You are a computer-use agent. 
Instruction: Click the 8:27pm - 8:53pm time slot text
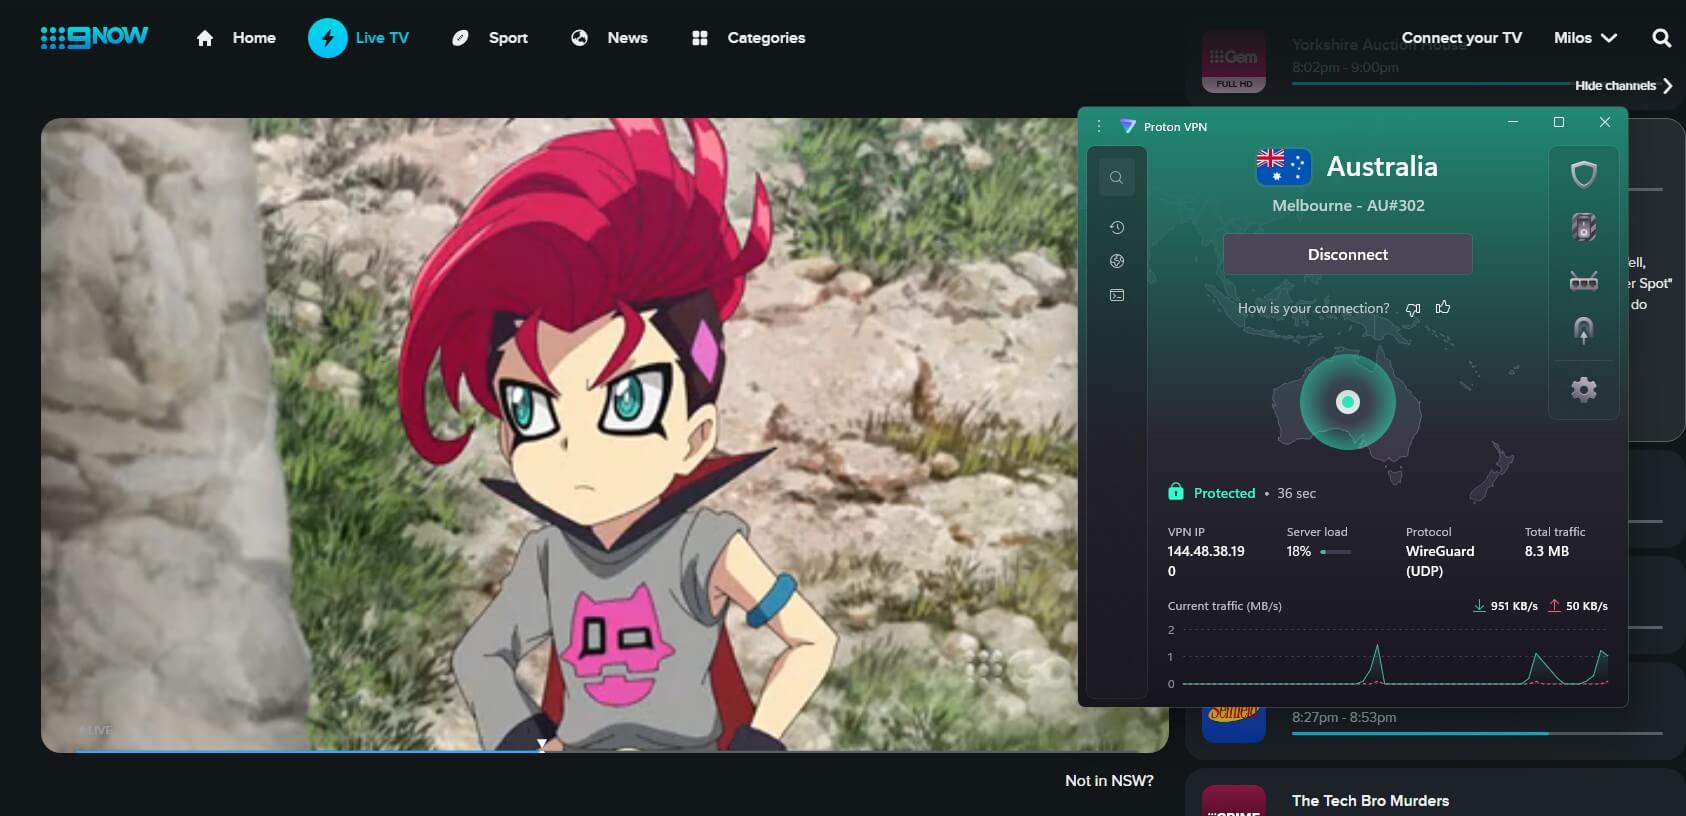(x=1344, y=718)
